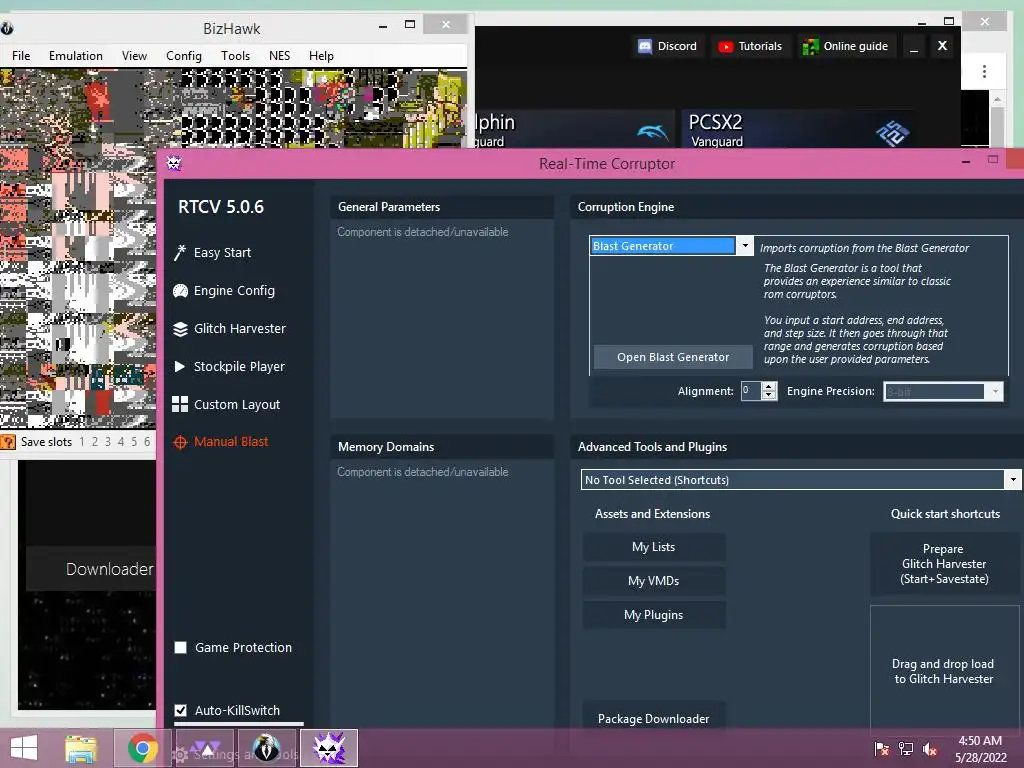Click network tray icon
The image size is (1024, 768).
(906, 749)
